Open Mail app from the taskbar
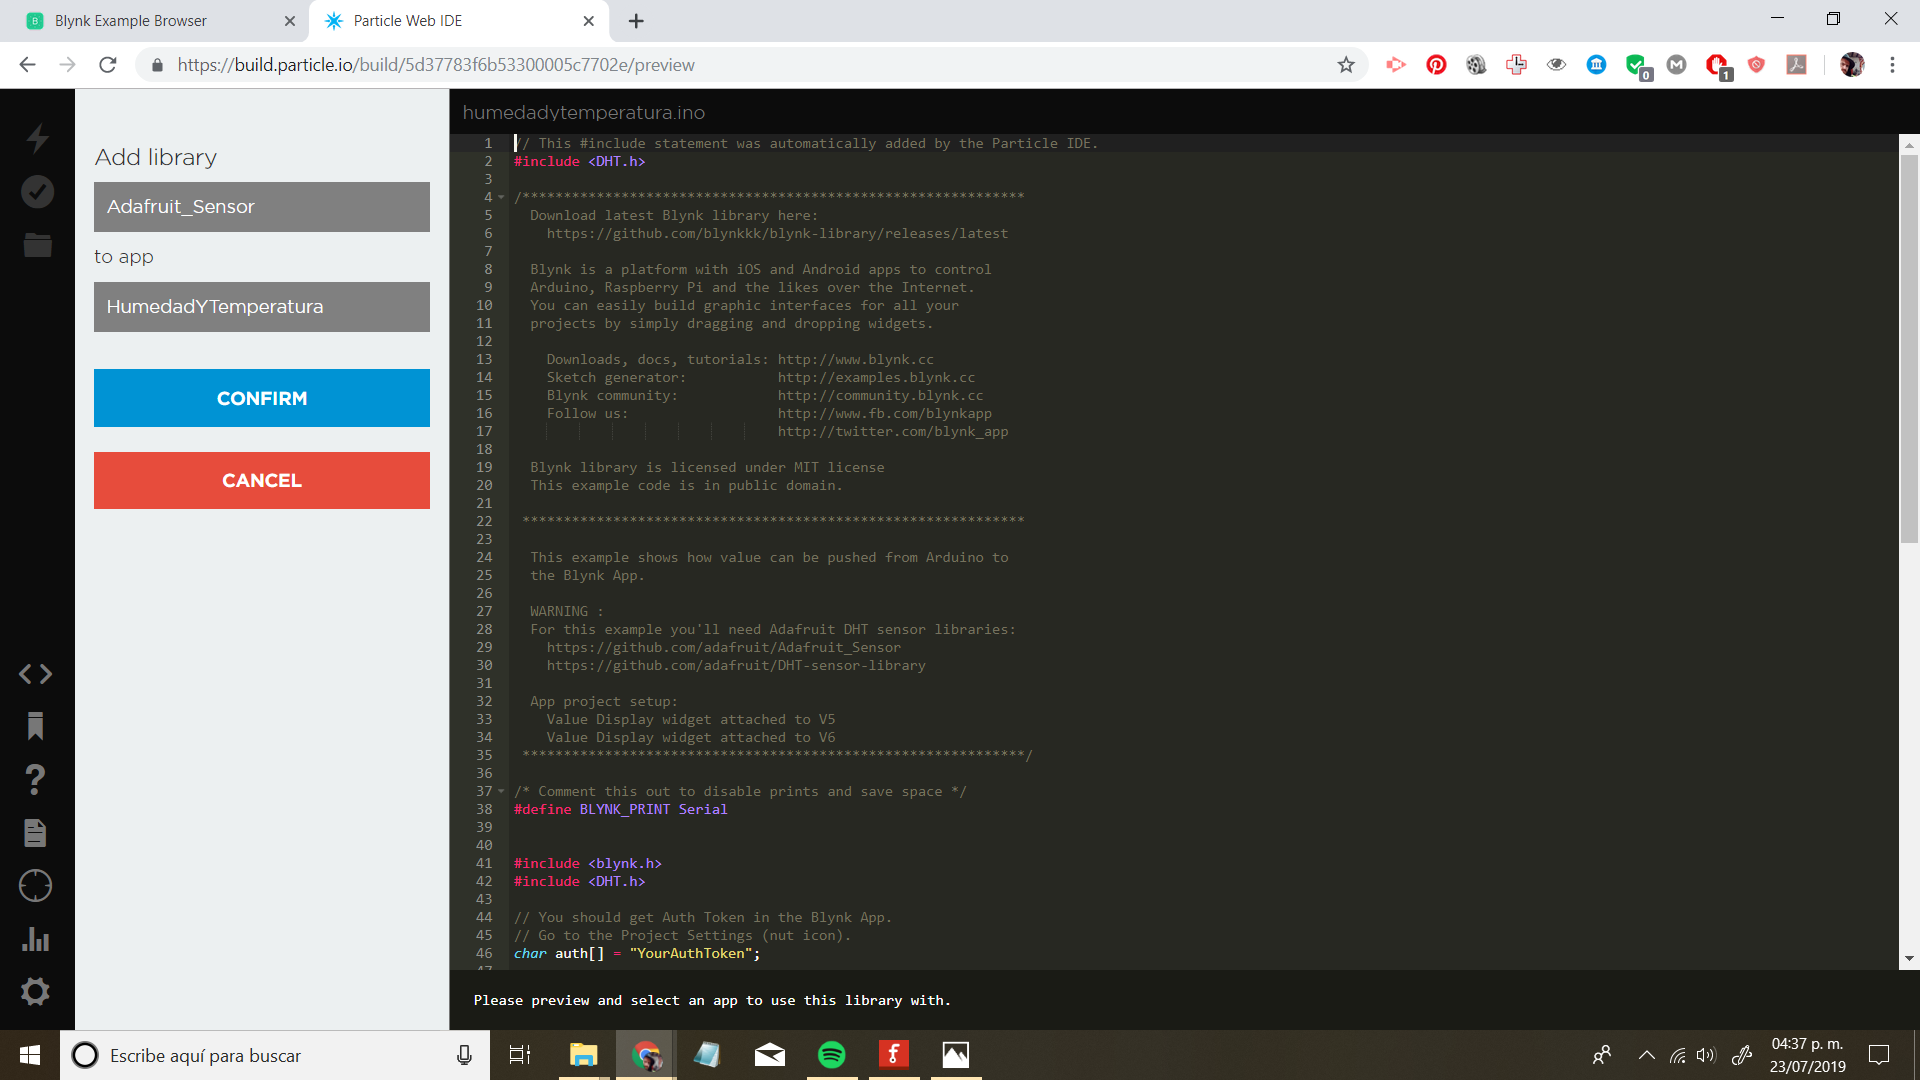Viewport: 1920px width, 1080px height. click(769, 1055)
